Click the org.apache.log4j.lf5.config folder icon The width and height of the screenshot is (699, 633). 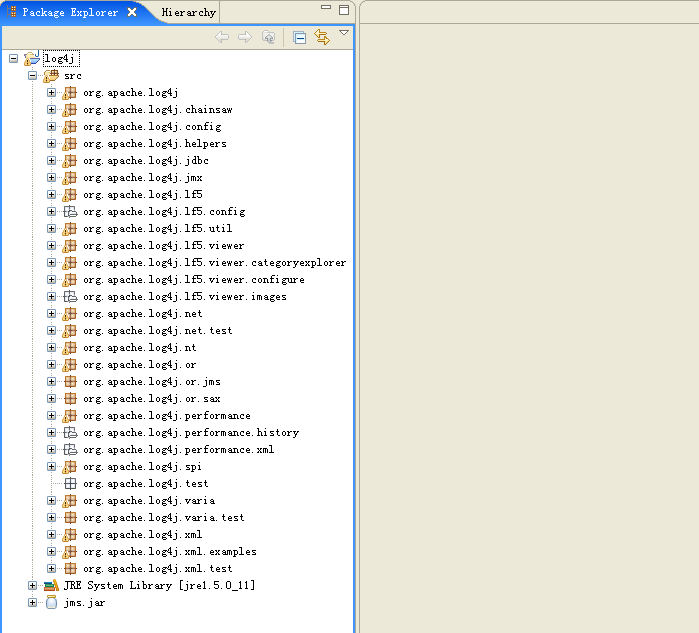pos(70,212)
